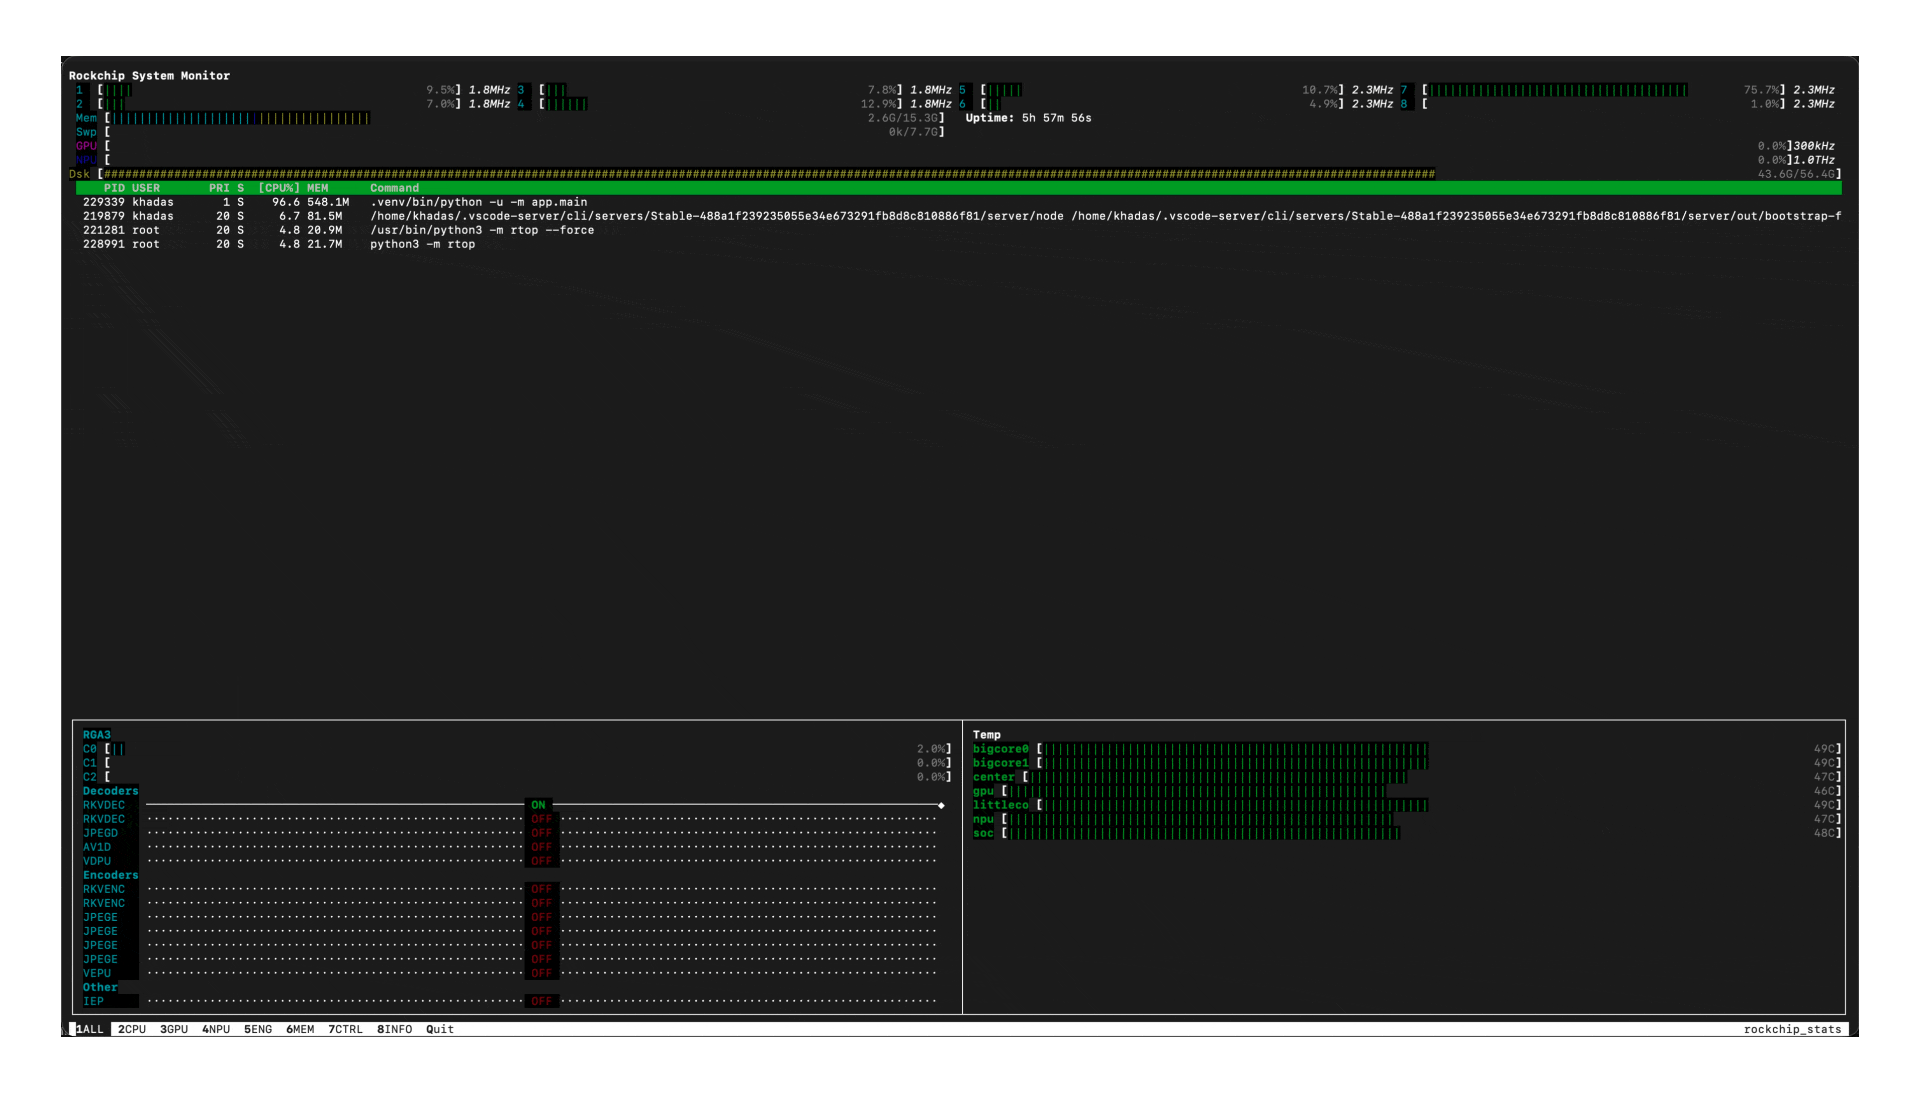Screen dimensions: 1920x1094
Task: Open the 8INFO tab
Action: click(x=395, y=1029)
